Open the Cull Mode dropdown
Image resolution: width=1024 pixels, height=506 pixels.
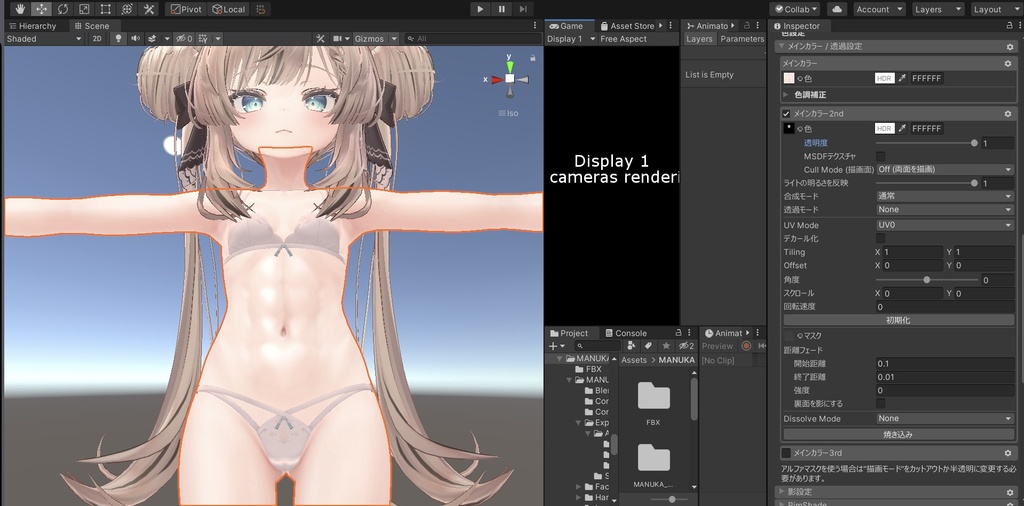pos(945,170)
